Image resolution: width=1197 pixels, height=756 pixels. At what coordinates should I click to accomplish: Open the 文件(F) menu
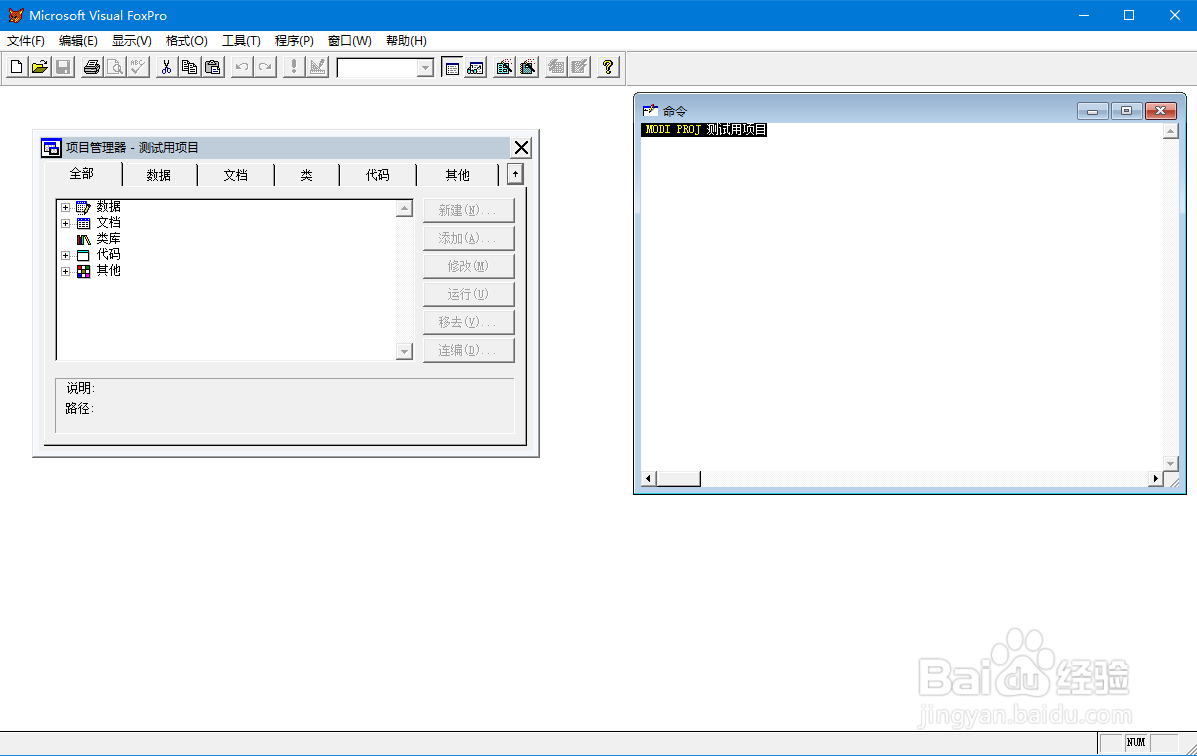click(26, 40)
